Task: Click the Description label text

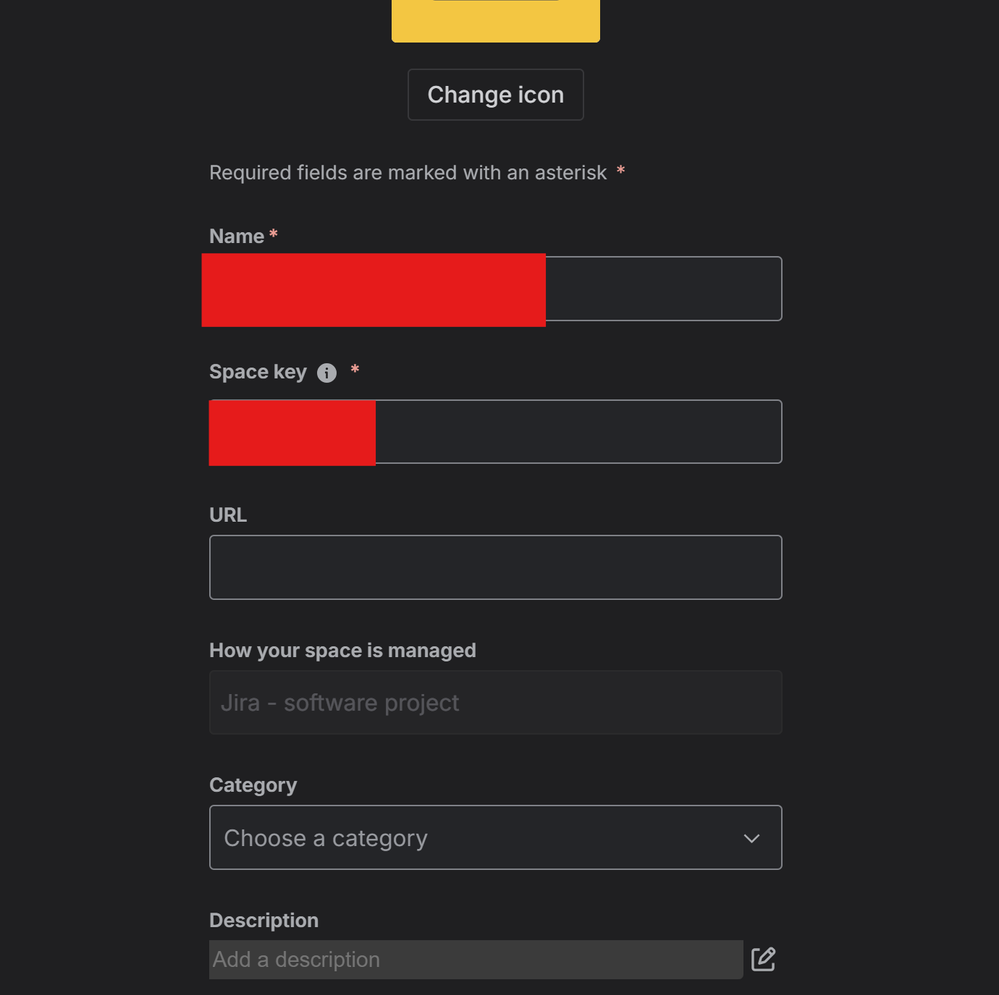Action: coord(263,920)
